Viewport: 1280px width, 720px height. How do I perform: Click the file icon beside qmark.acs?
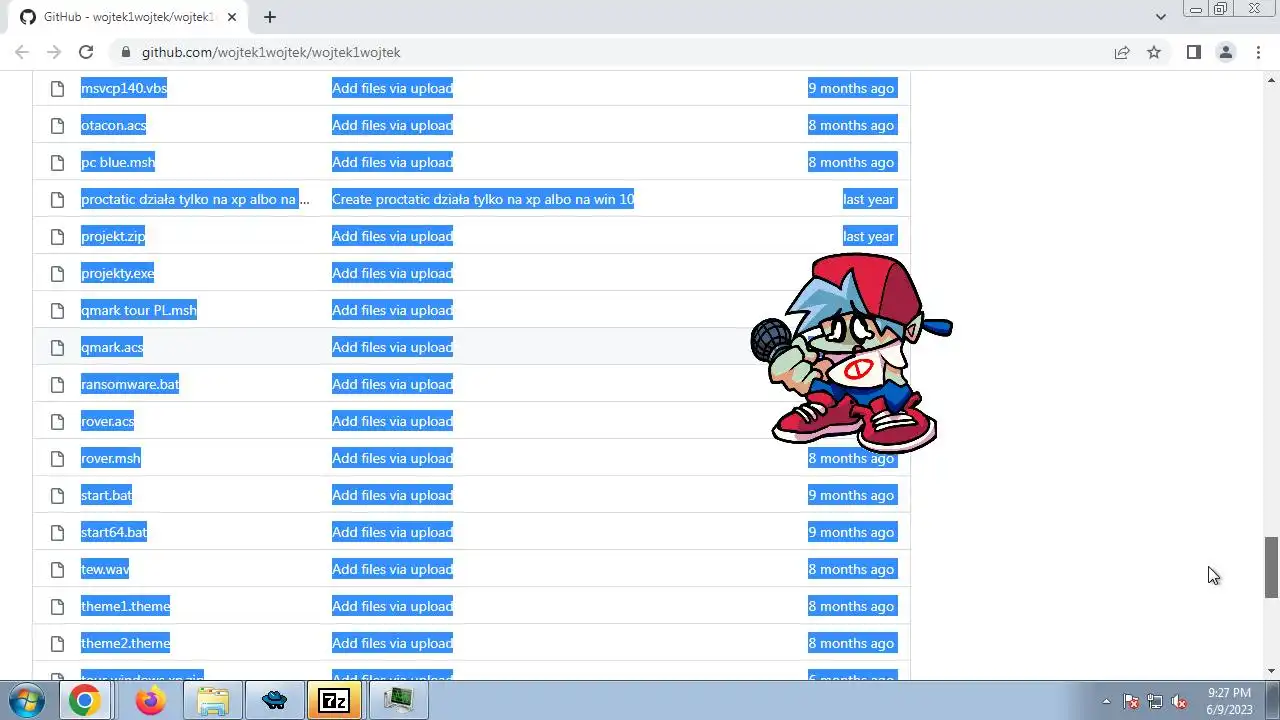(x=58, y=347)
